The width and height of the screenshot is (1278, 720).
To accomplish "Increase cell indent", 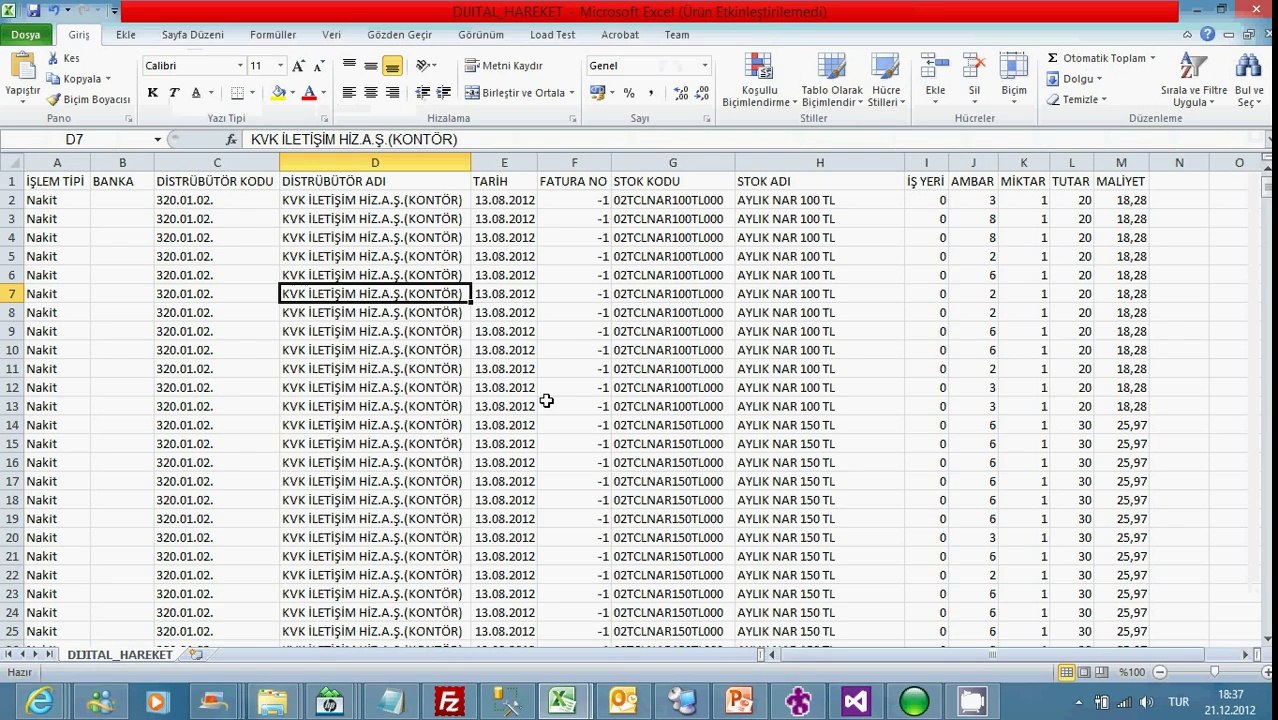I will 444,92.
